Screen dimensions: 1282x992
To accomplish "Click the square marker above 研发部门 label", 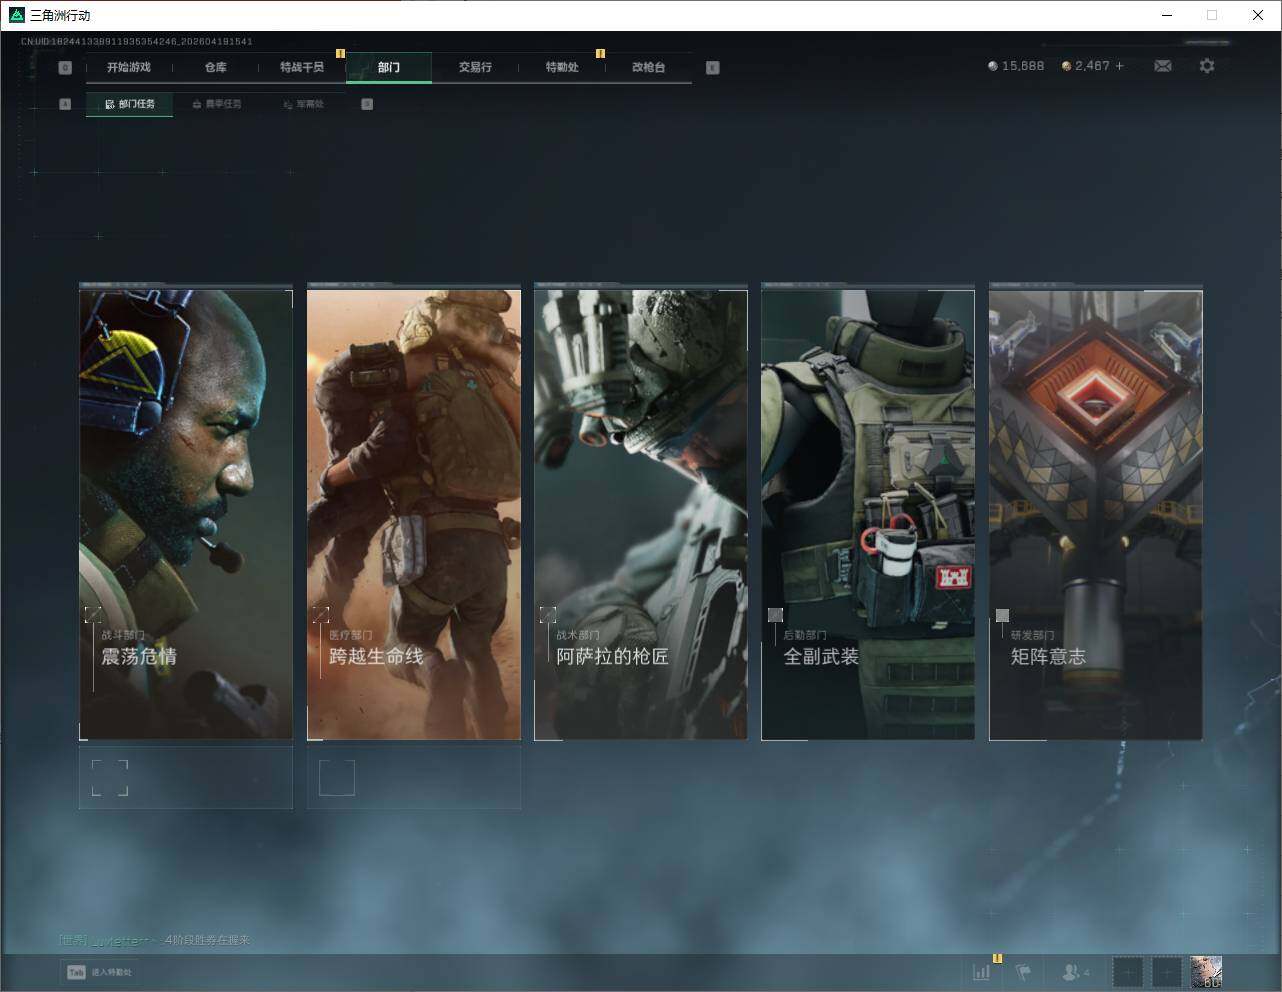I will pos(1002,615).
